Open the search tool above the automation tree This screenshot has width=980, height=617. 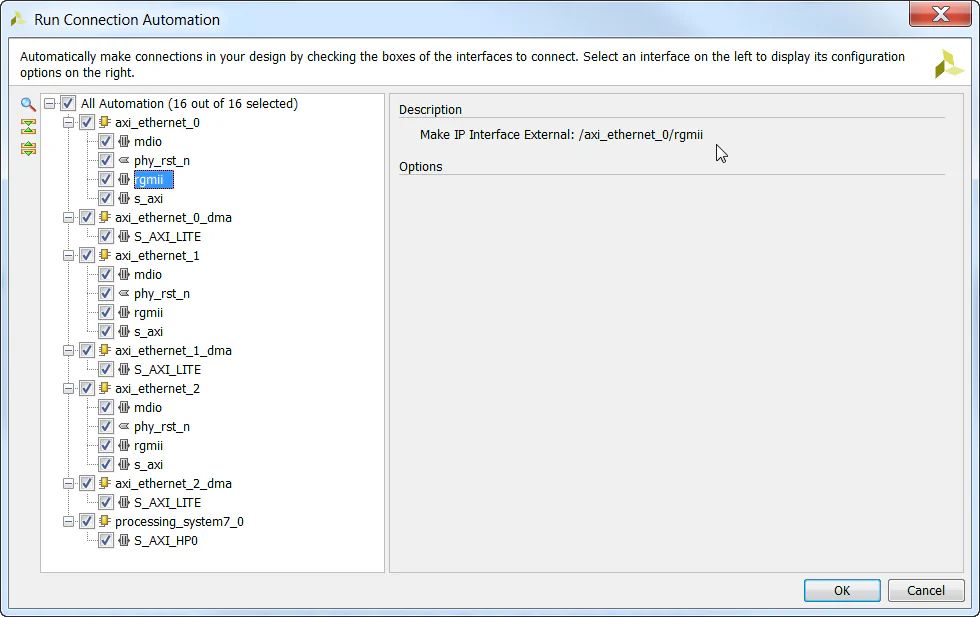[x=27, y=104]
